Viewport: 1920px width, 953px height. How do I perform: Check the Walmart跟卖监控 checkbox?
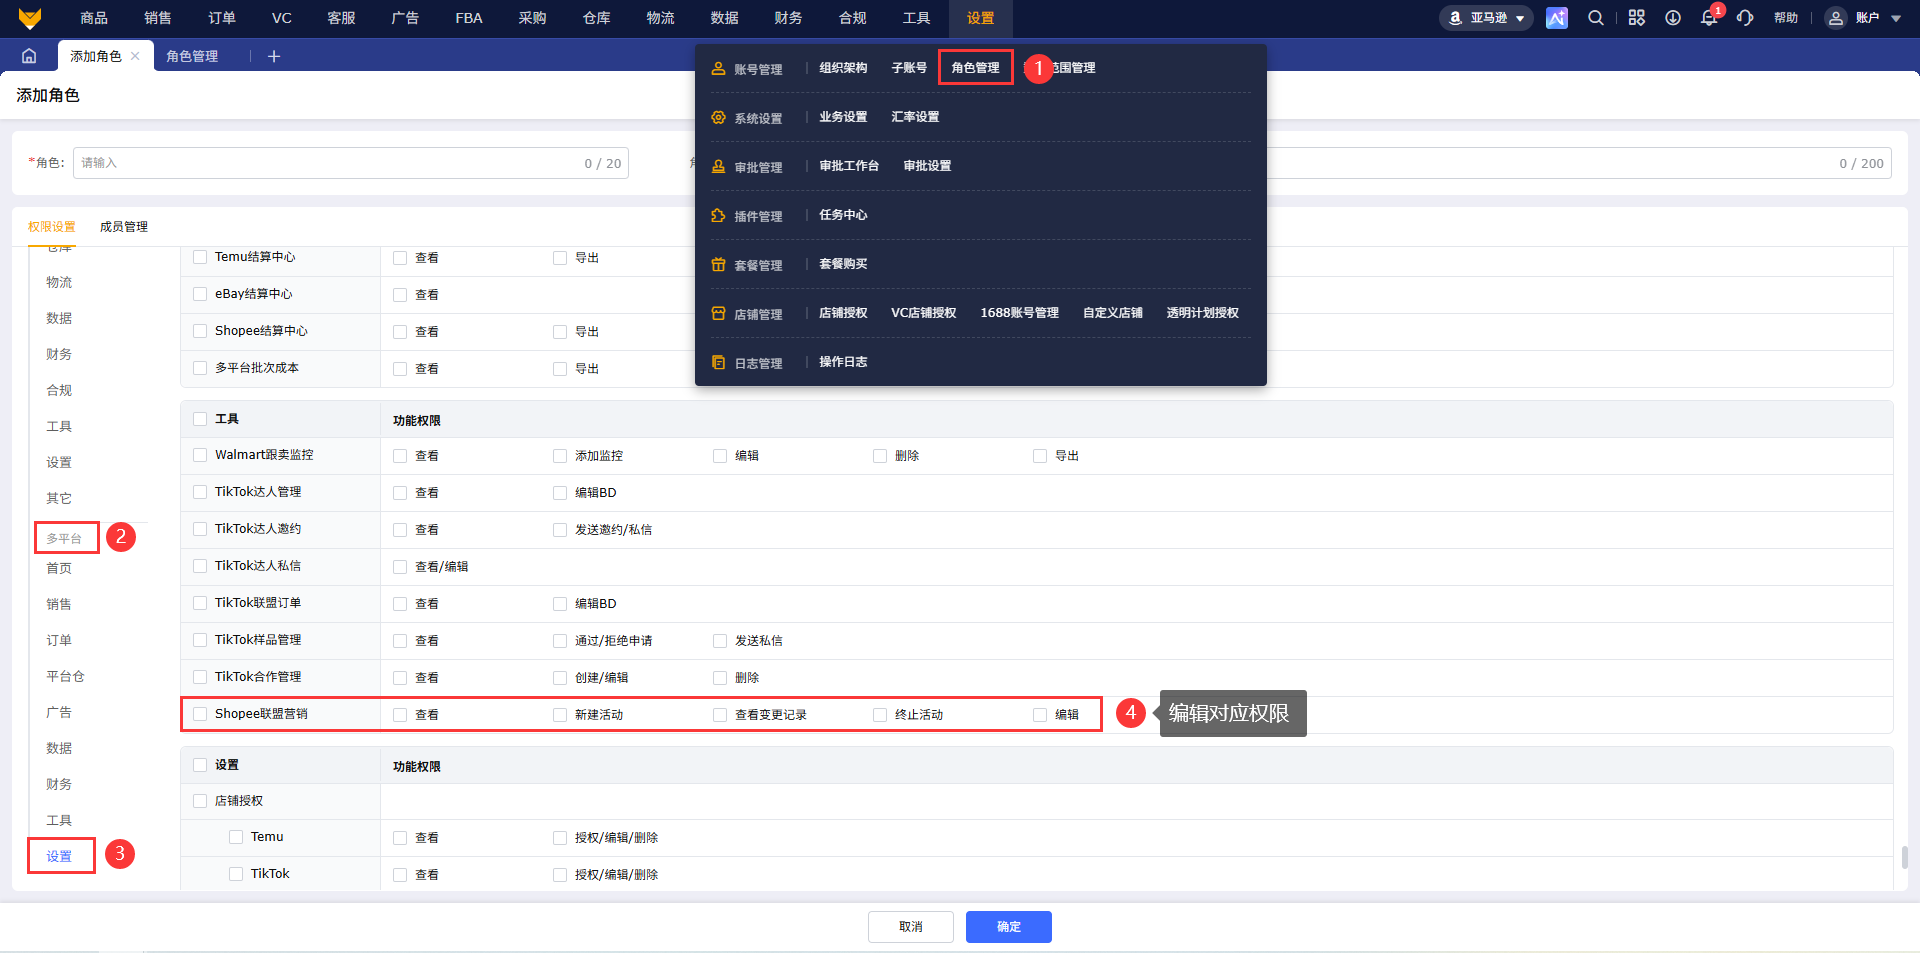tap(200, 455)
